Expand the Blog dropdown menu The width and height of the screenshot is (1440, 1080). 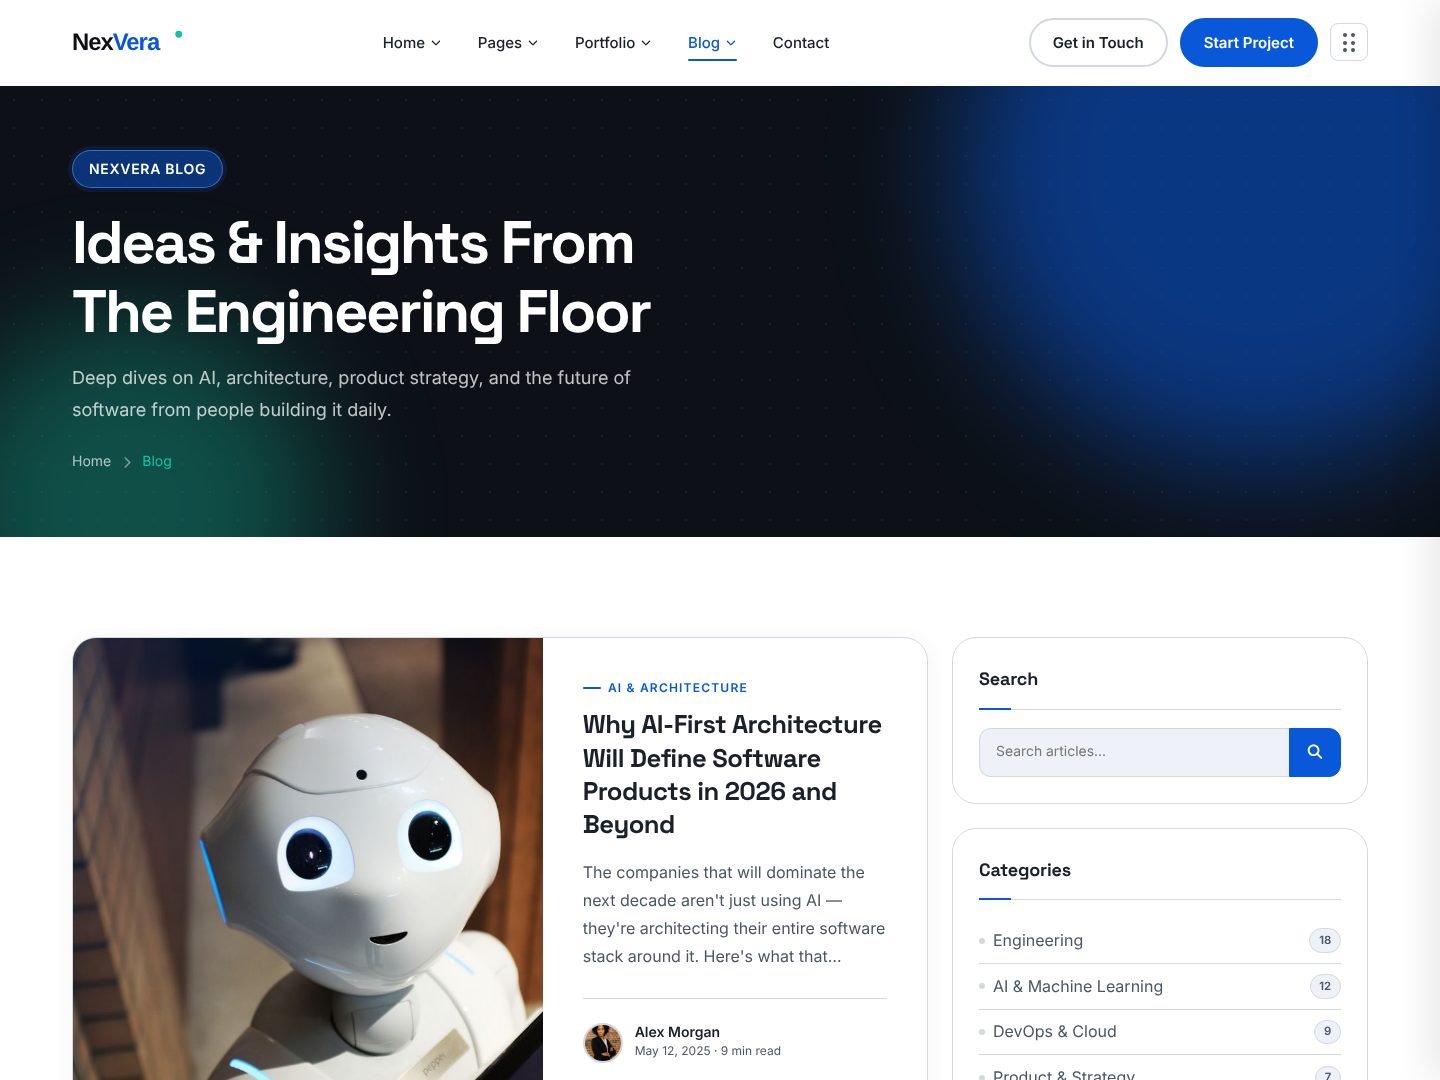pos(712,42)
